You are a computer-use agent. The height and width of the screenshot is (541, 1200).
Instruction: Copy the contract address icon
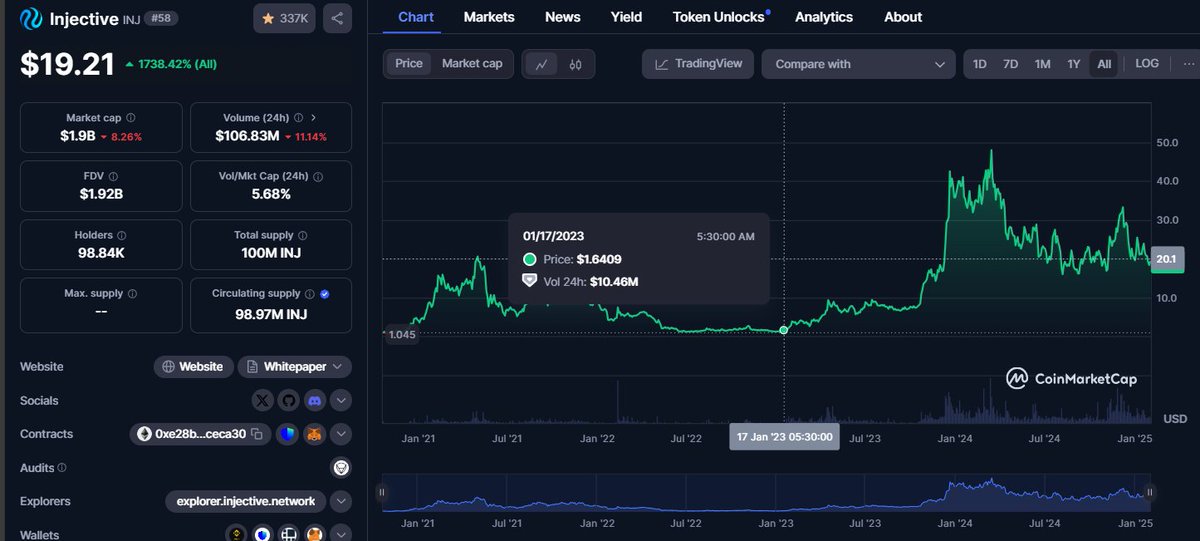pos(256,434)
